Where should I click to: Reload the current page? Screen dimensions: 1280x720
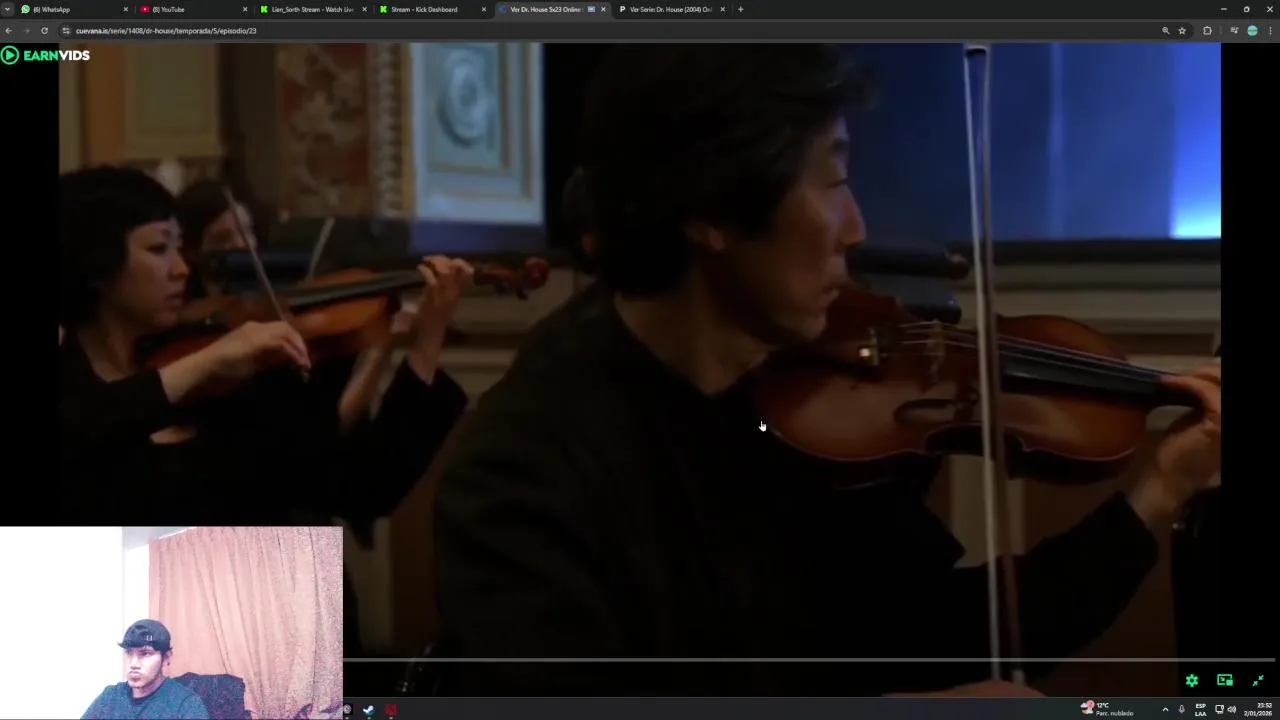(44, 31)
